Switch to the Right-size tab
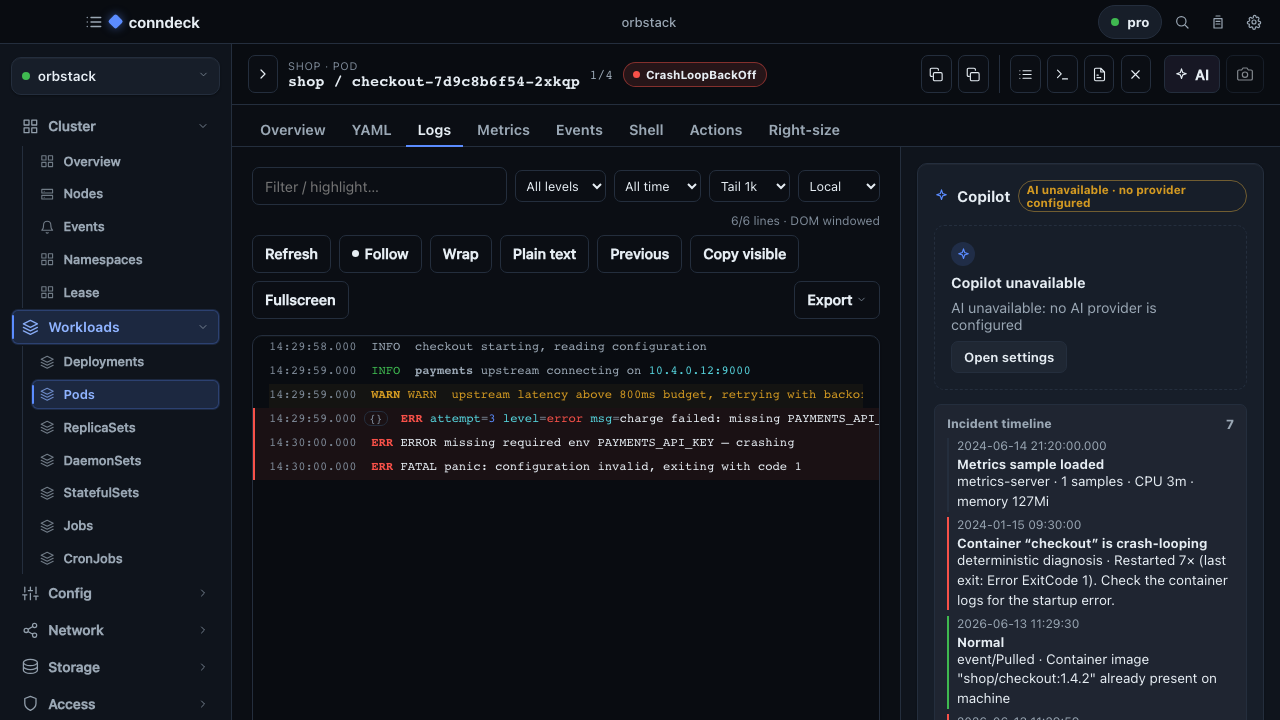Image resolution: width=1280 pixels, height=720 pixels. 804,130
